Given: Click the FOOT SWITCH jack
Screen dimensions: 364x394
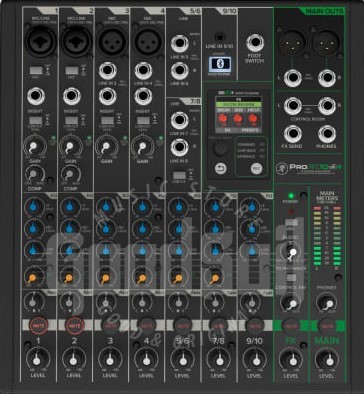Looking at the screenshot, I should click(255, 43).
